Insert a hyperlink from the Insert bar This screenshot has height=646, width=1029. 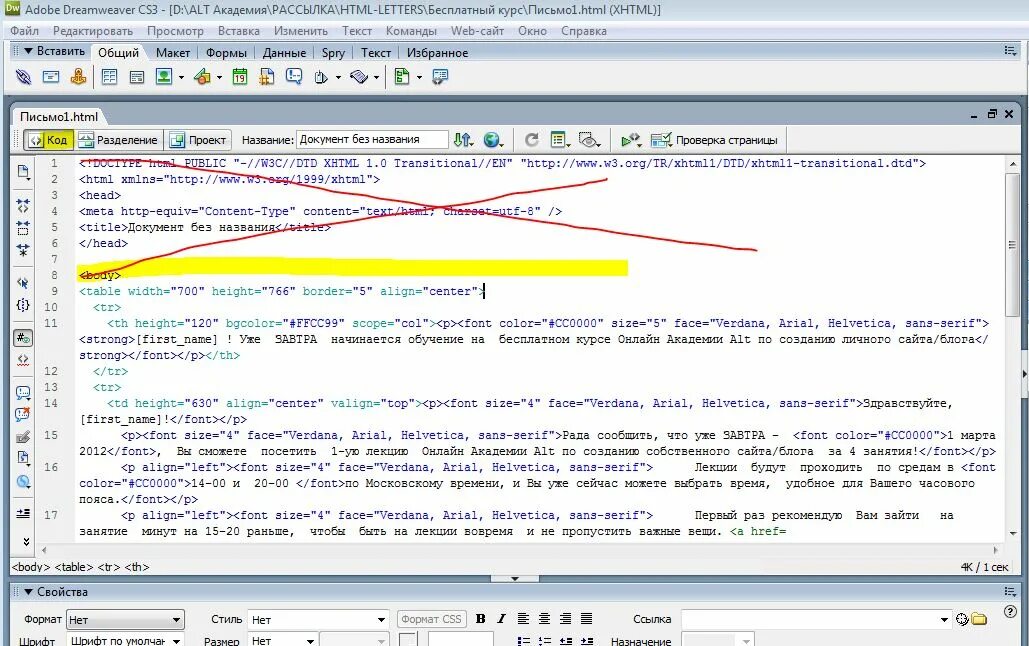coord(23,77)
